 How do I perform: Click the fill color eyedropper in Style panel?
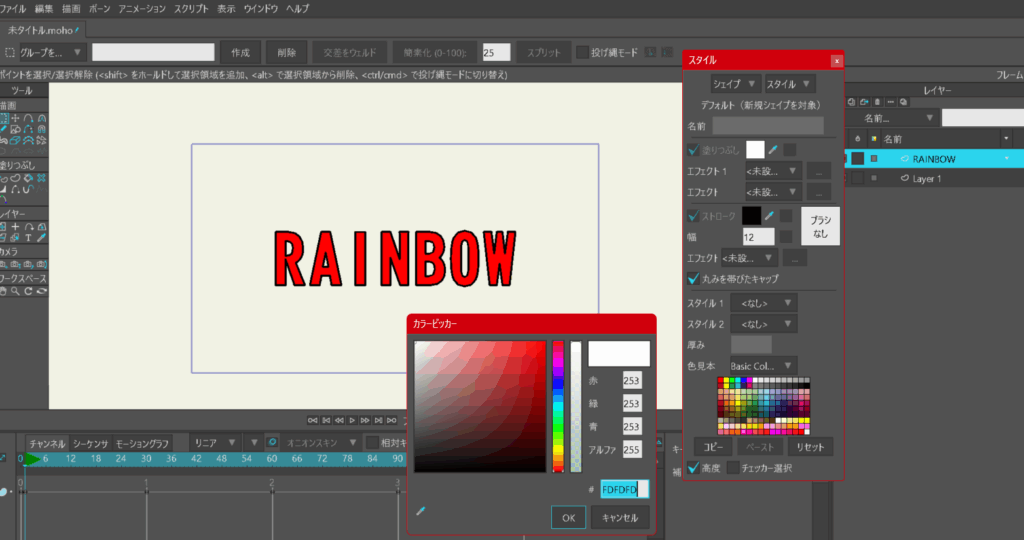coord(773,150)
